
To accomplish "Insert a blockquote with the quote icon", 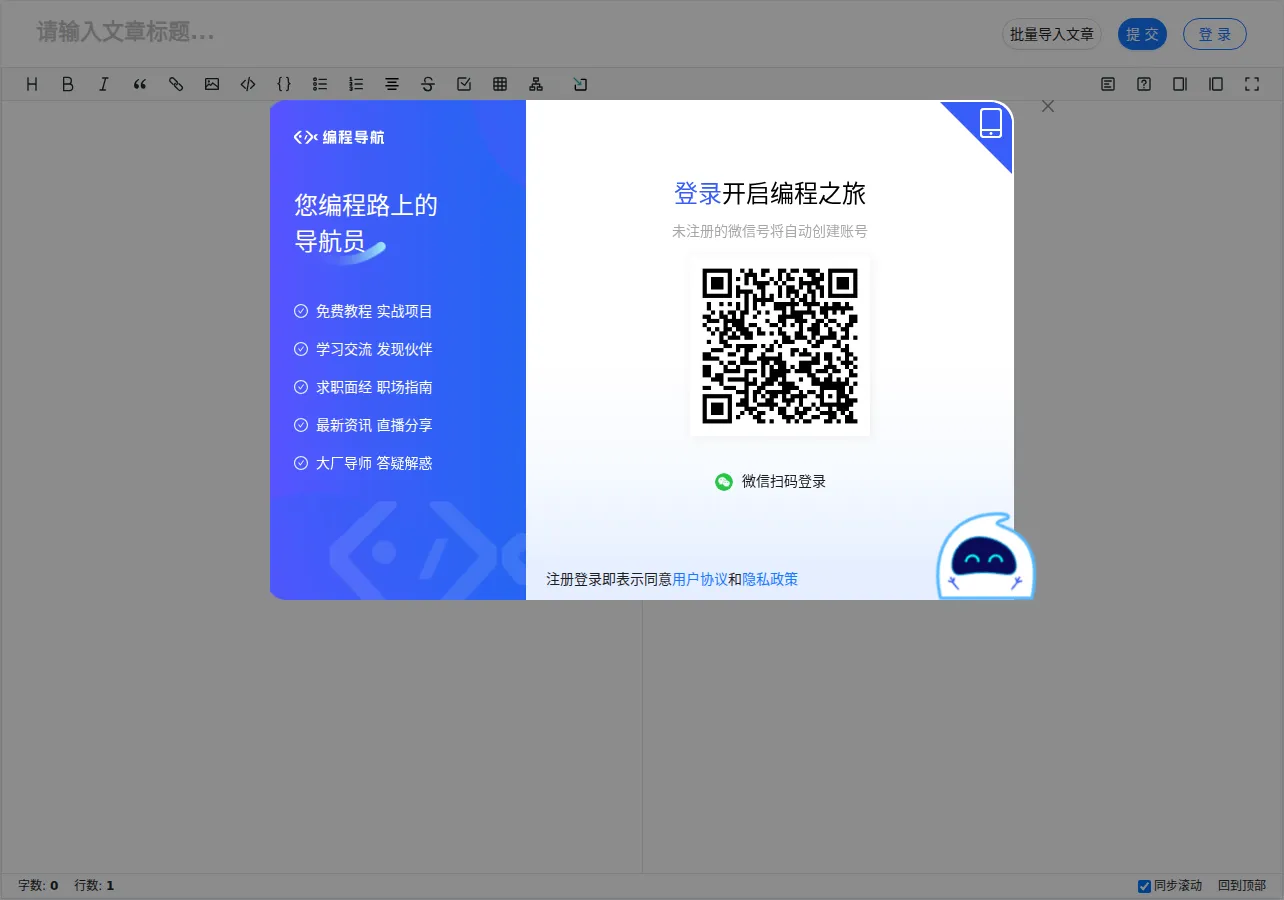I will 140,84.
